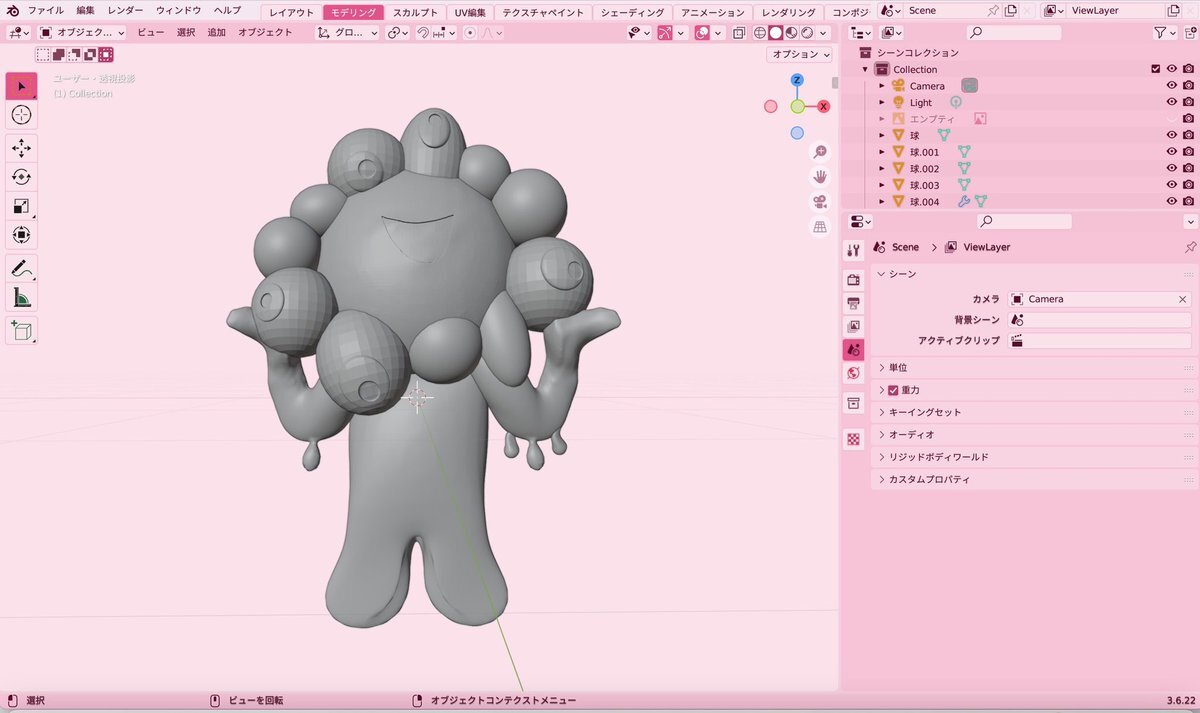Image resolution: width=1200 pixels, height=713 pixels.
Task: Open the ファイル menu
Action: point(45,10)
